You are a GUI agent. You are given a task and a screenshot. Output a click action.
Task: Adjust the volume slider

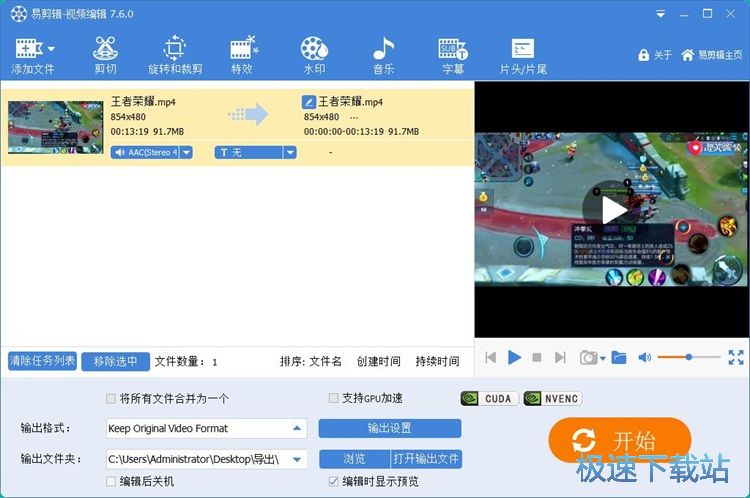click(689, 357)
